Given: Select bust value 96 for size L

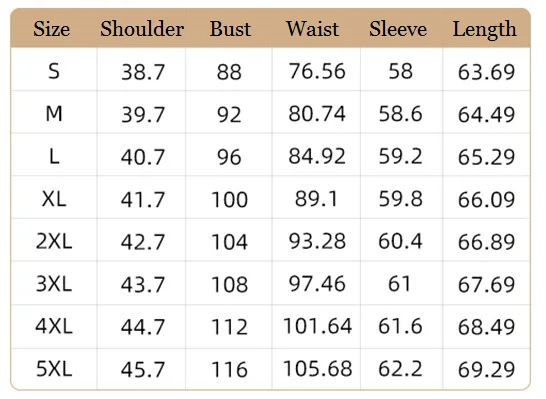Looking at the screenshot, I should pos(229,157).
